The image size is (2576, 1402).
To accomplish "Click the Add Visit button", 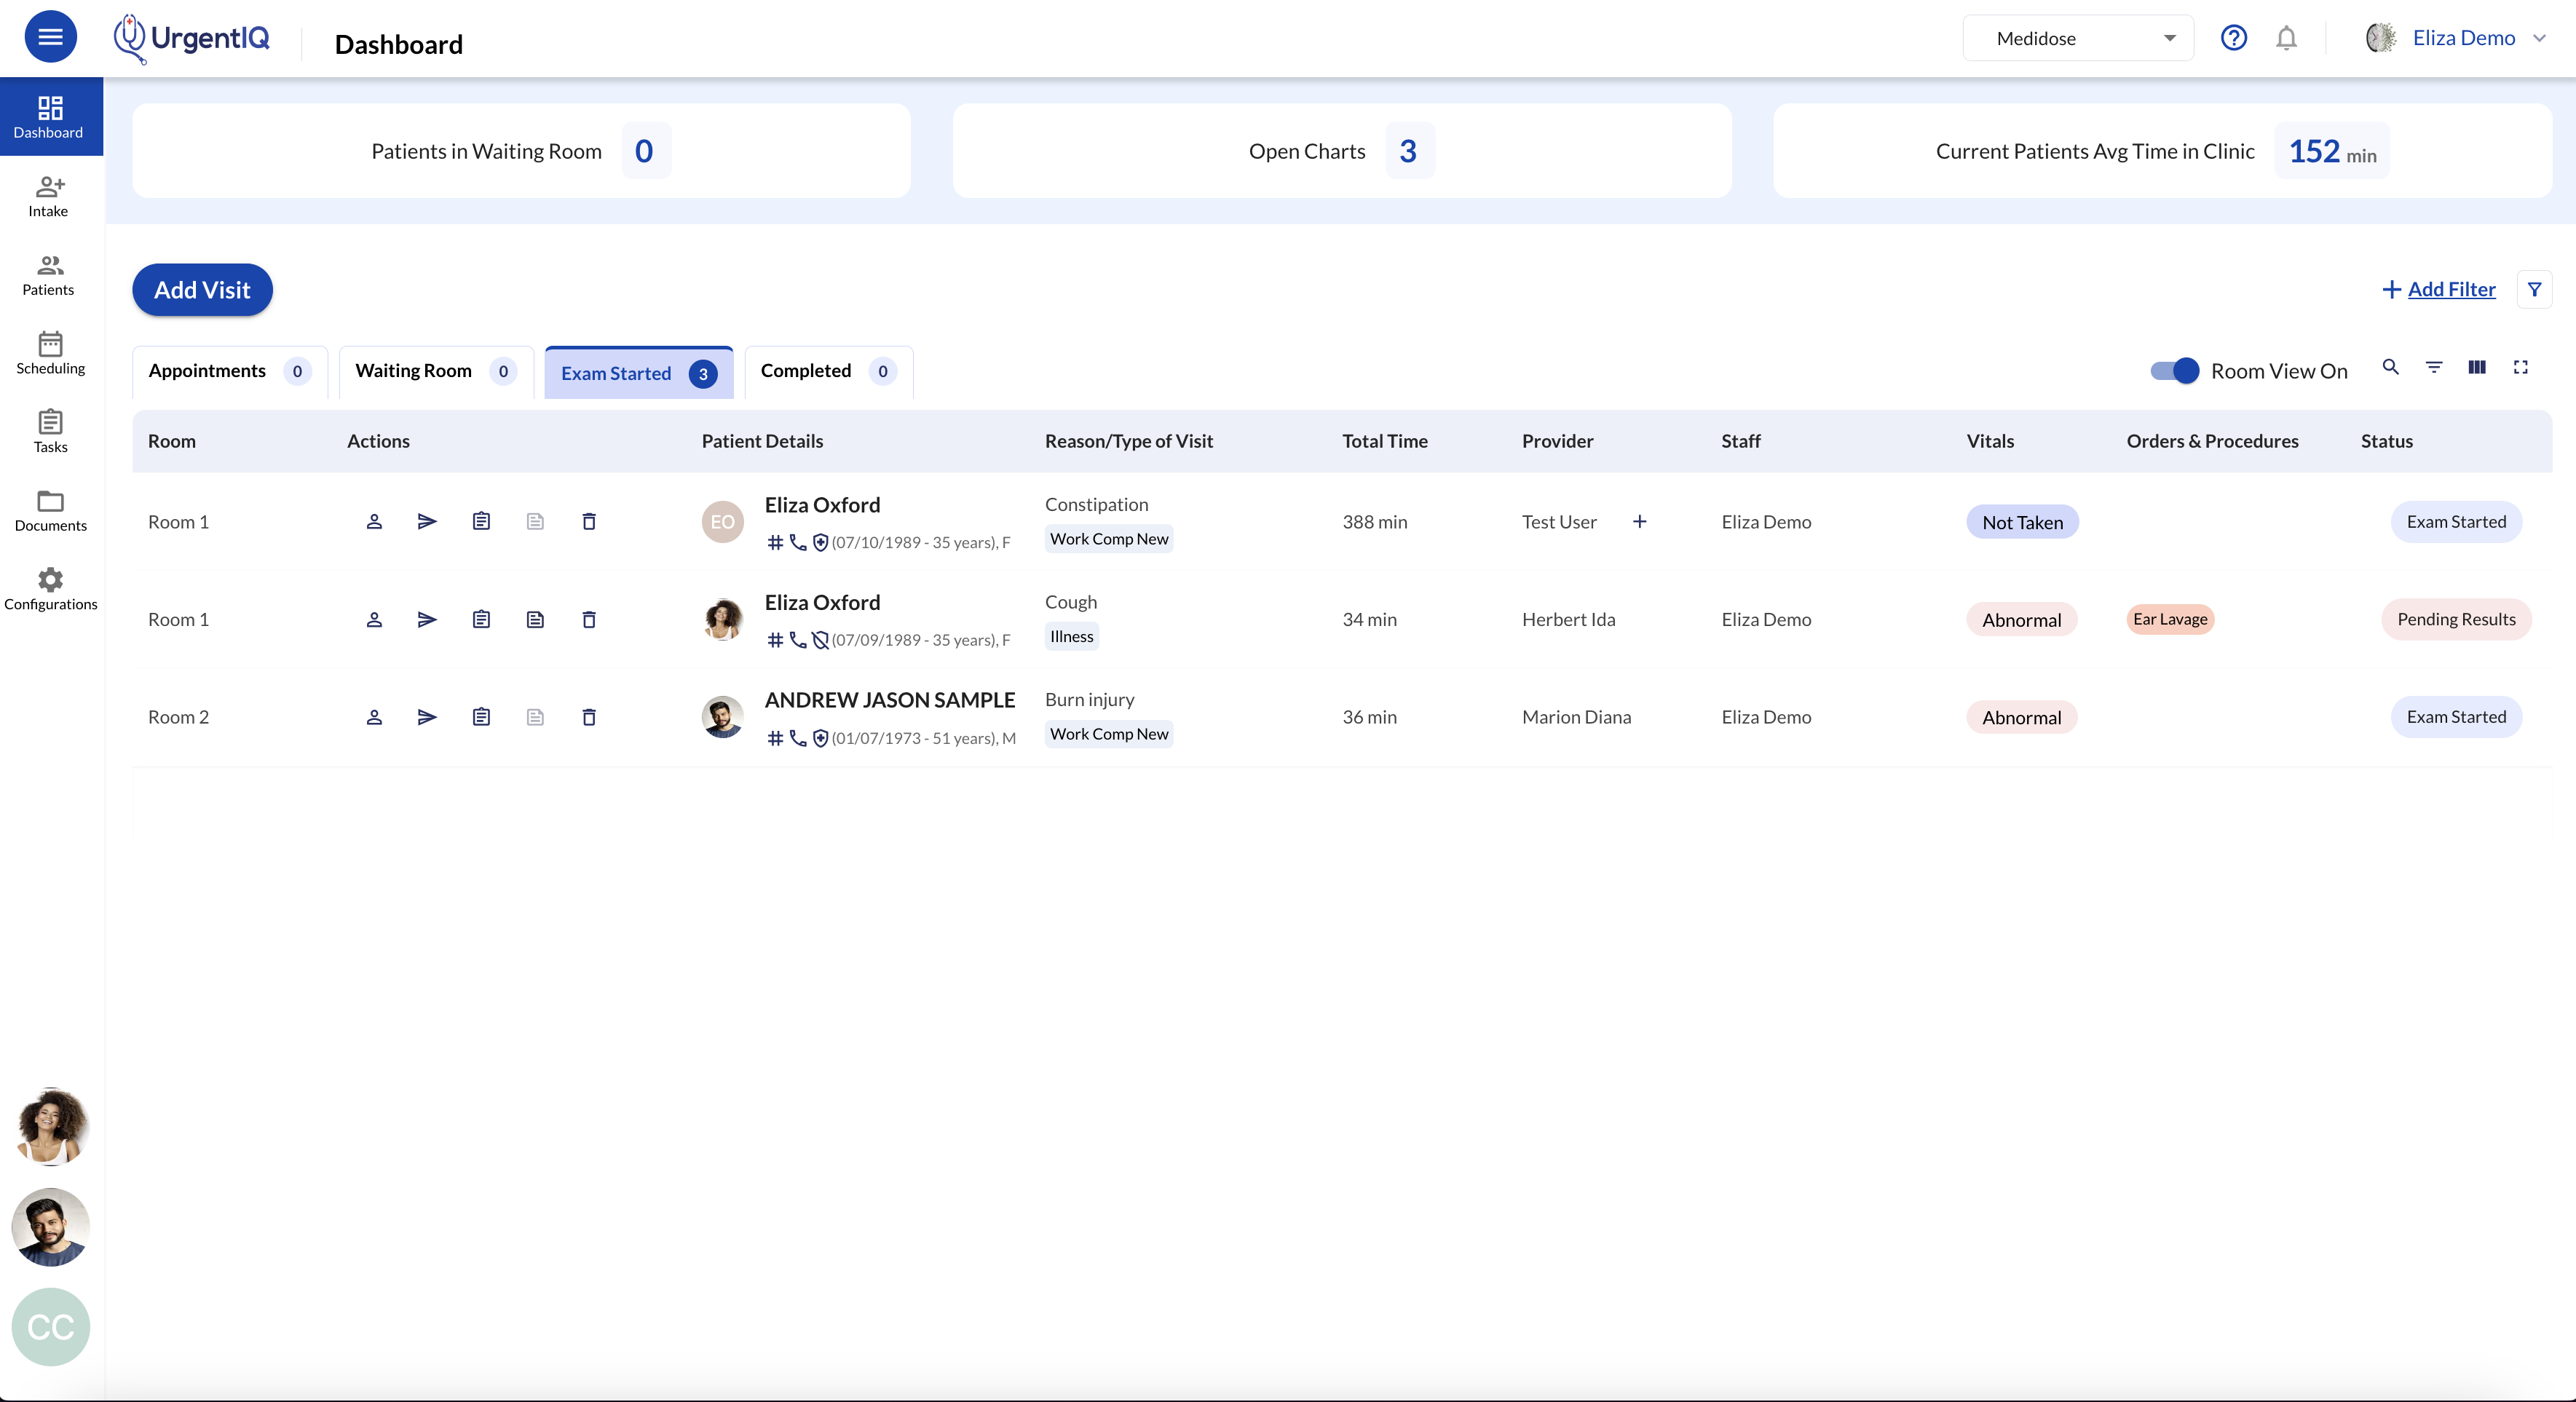I will coord(202,290).
